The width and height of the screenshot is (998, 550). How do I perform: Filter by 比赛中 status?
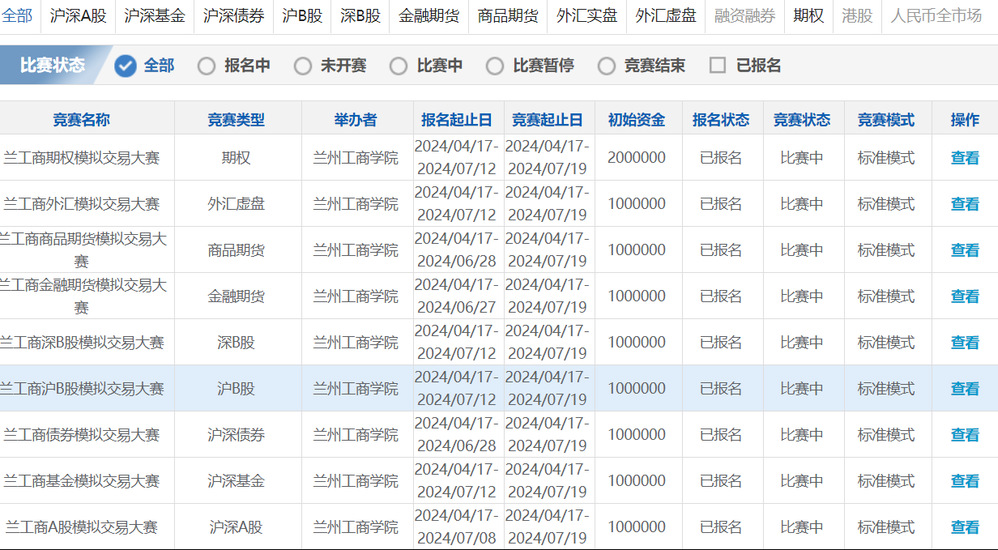point(399,66)
